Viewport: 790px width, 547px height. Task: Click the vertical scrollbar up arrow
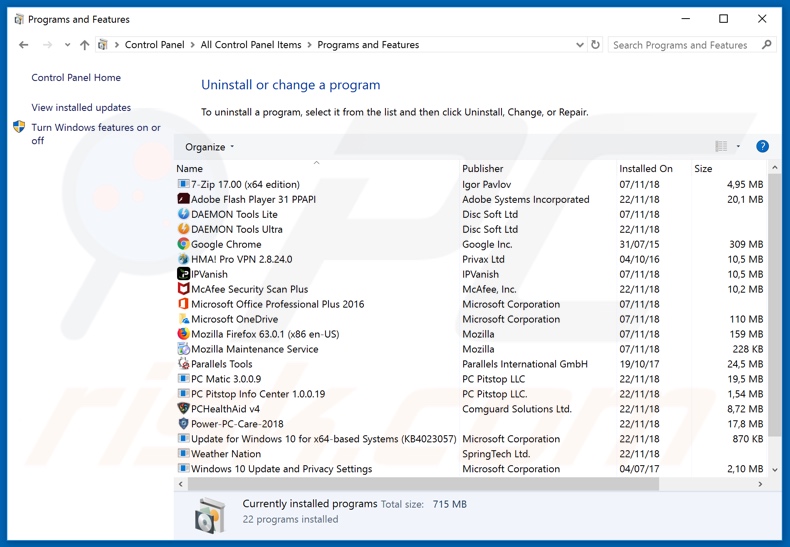[775, 167]
